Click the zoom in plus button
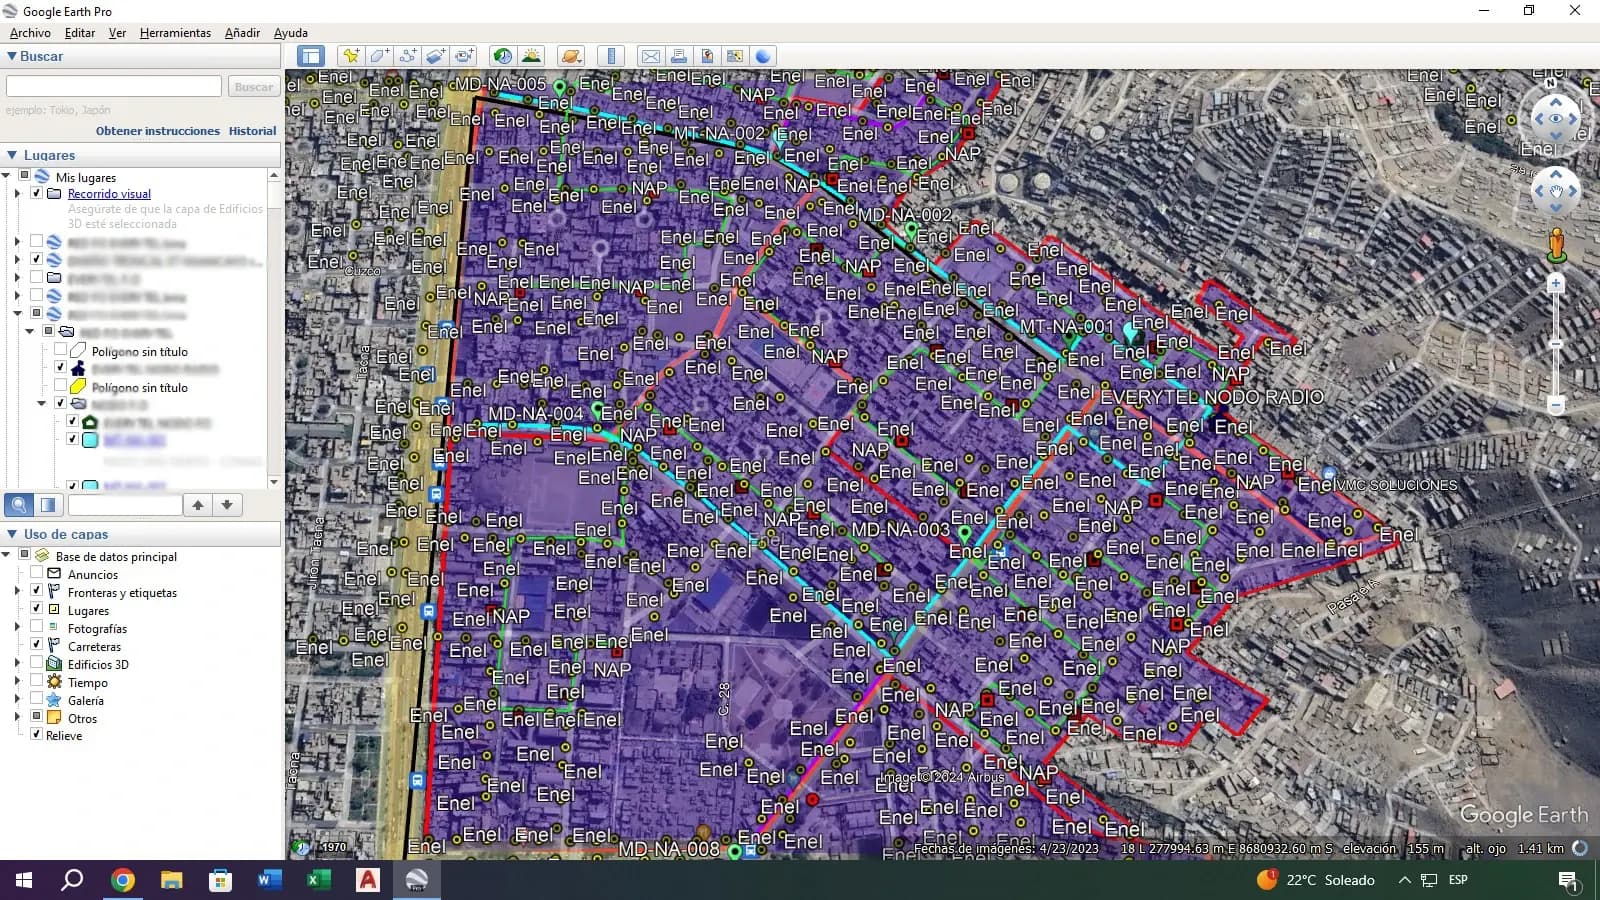Screen dimensions: 1600x900 [1556, 284]
